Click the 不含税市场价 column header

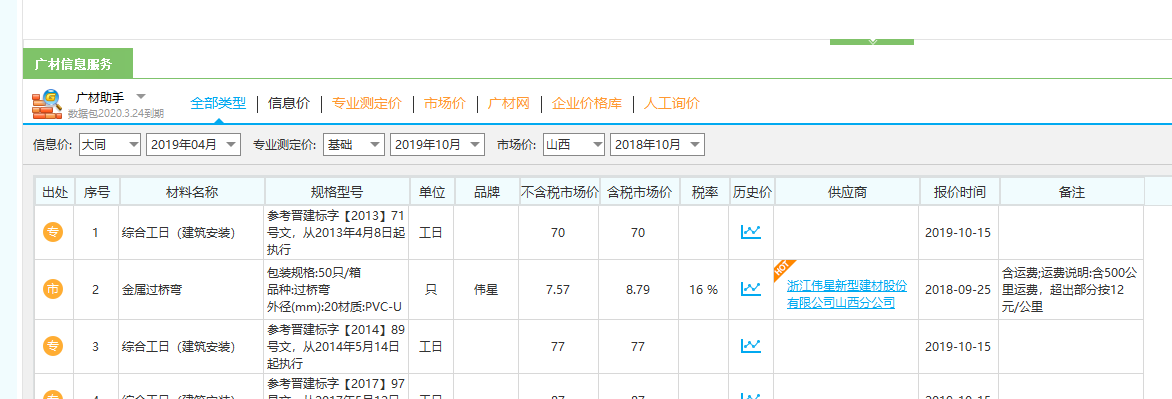click(x=559, y=192)
